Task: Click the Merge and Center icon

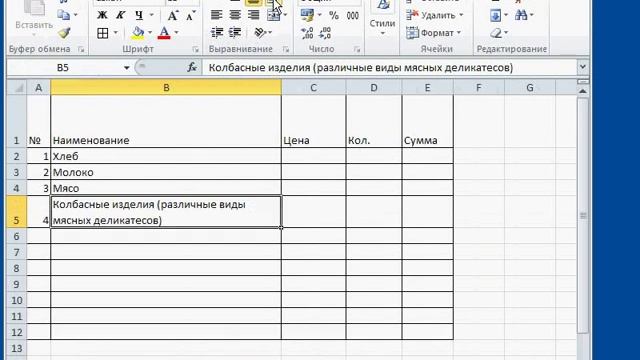Action: (273, 16)
